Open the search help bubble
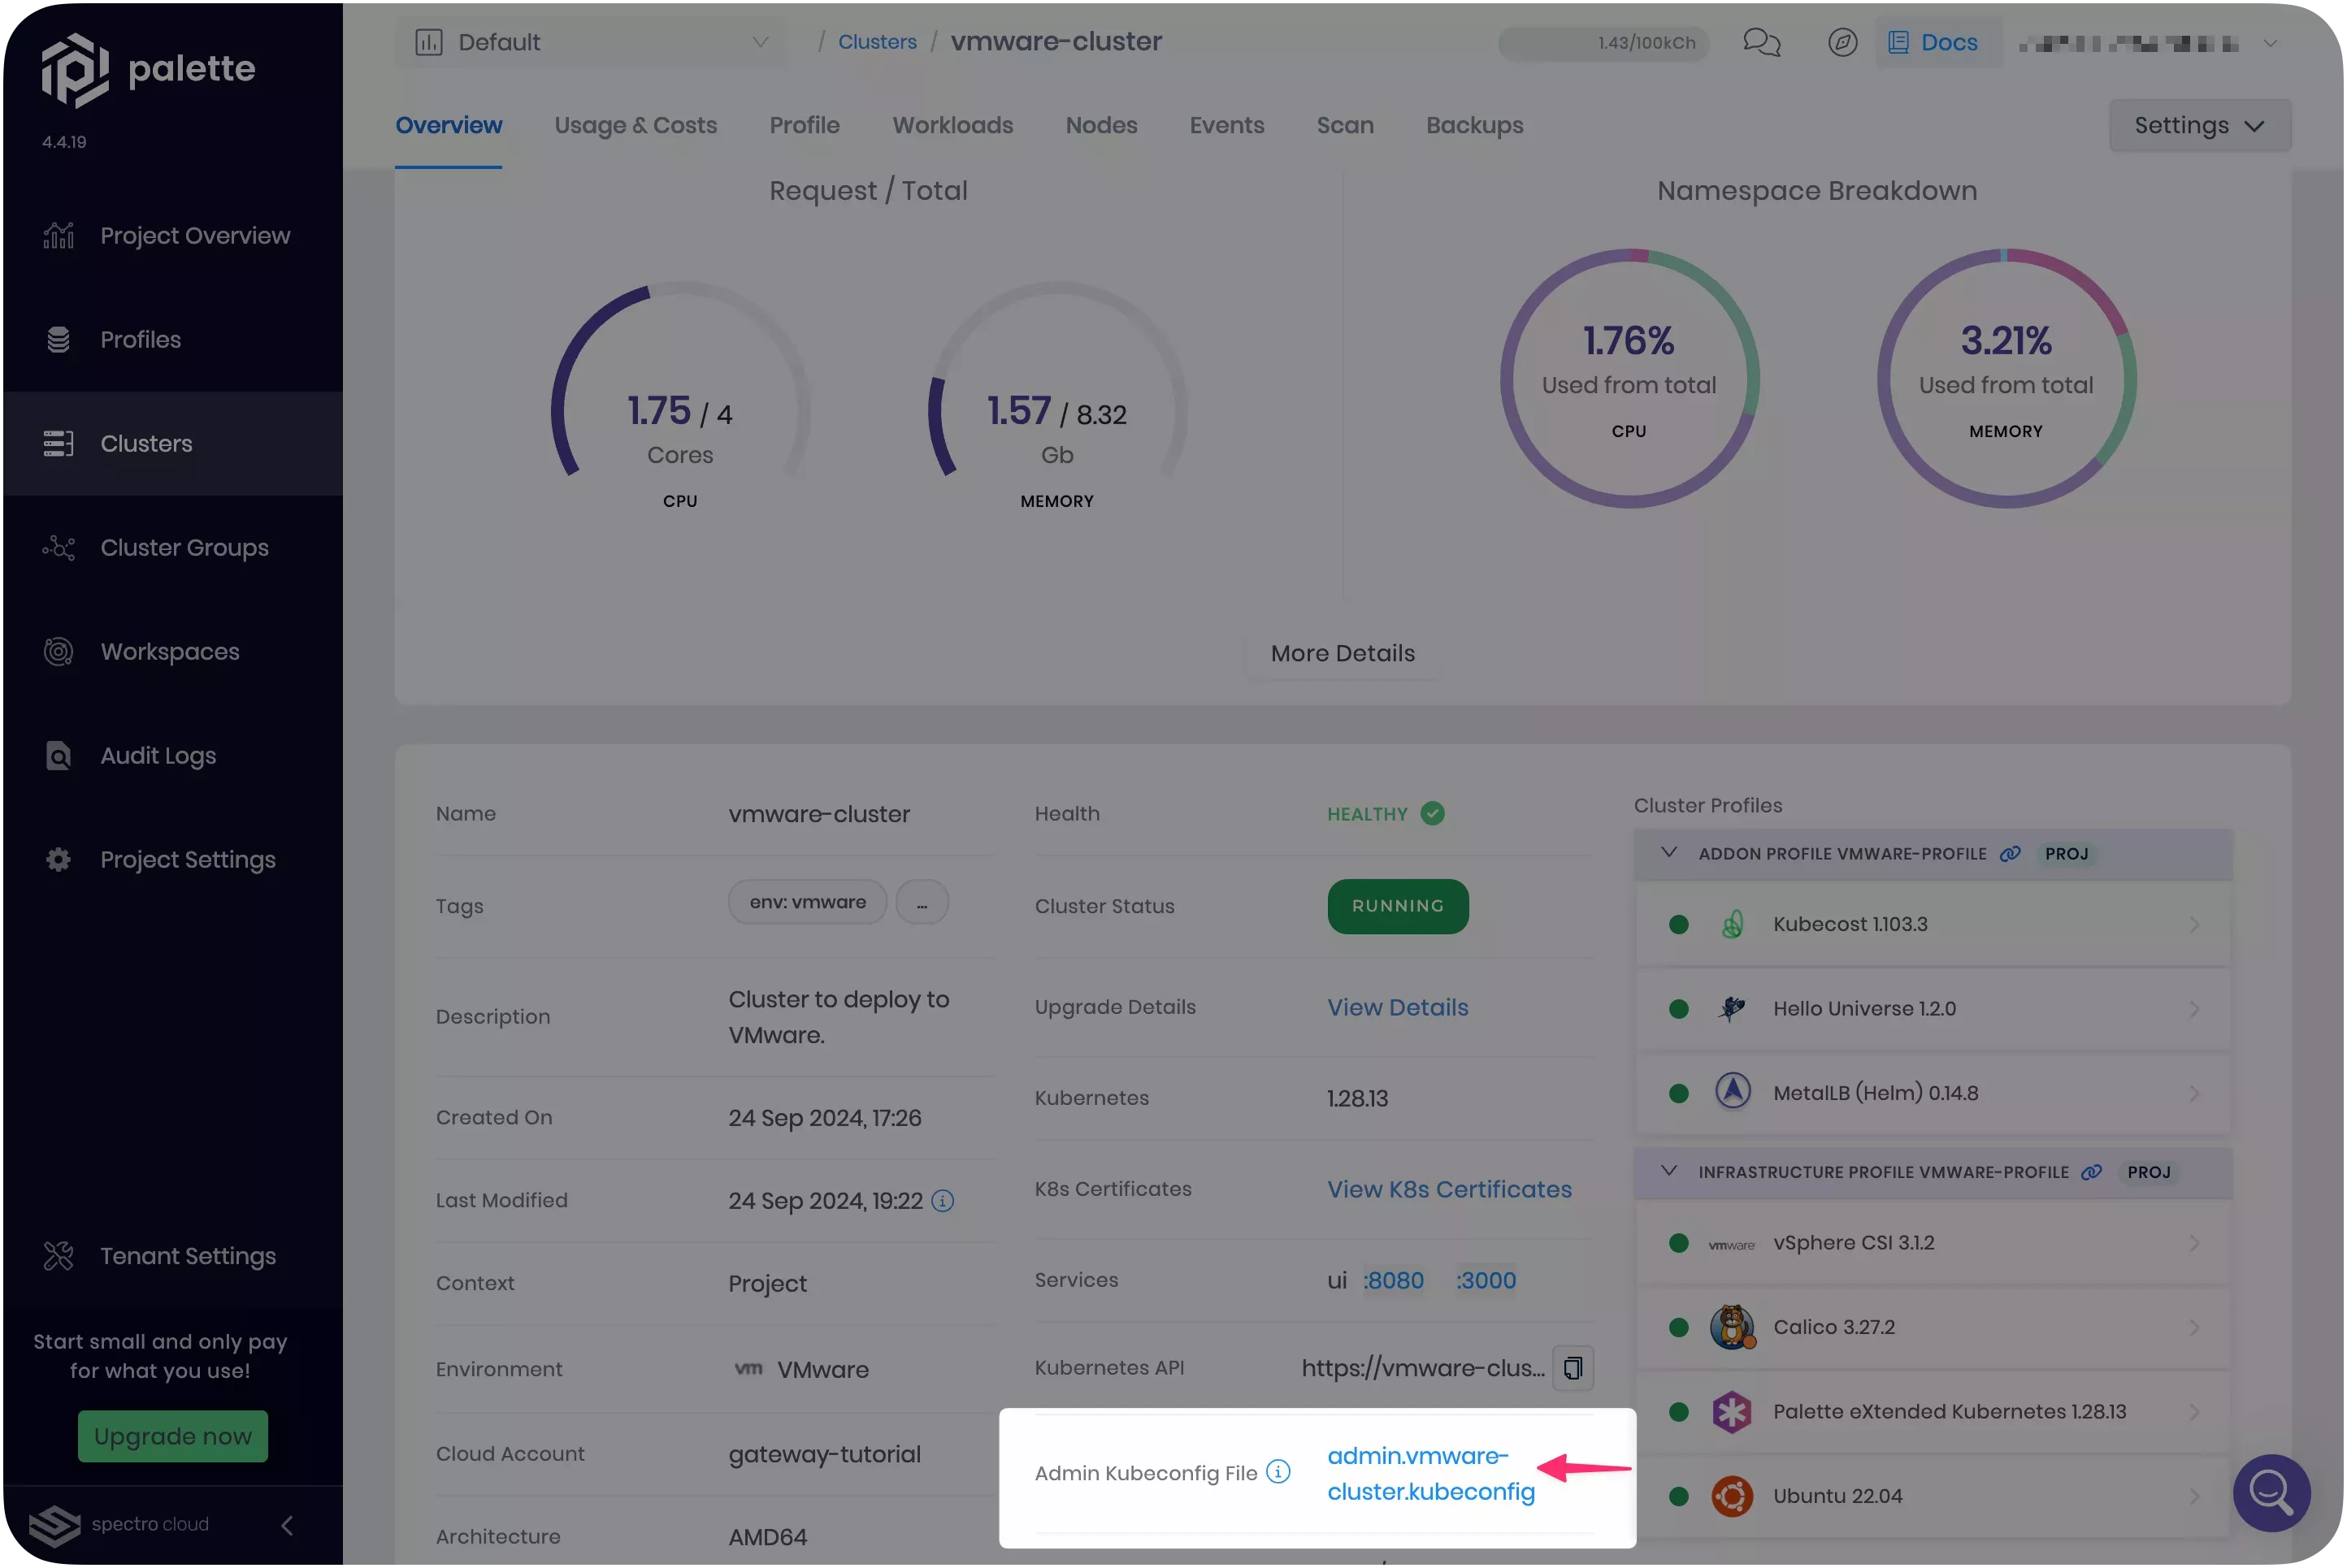Viewport: 2347px width, 1568px height. [x=2271, y=1492]
